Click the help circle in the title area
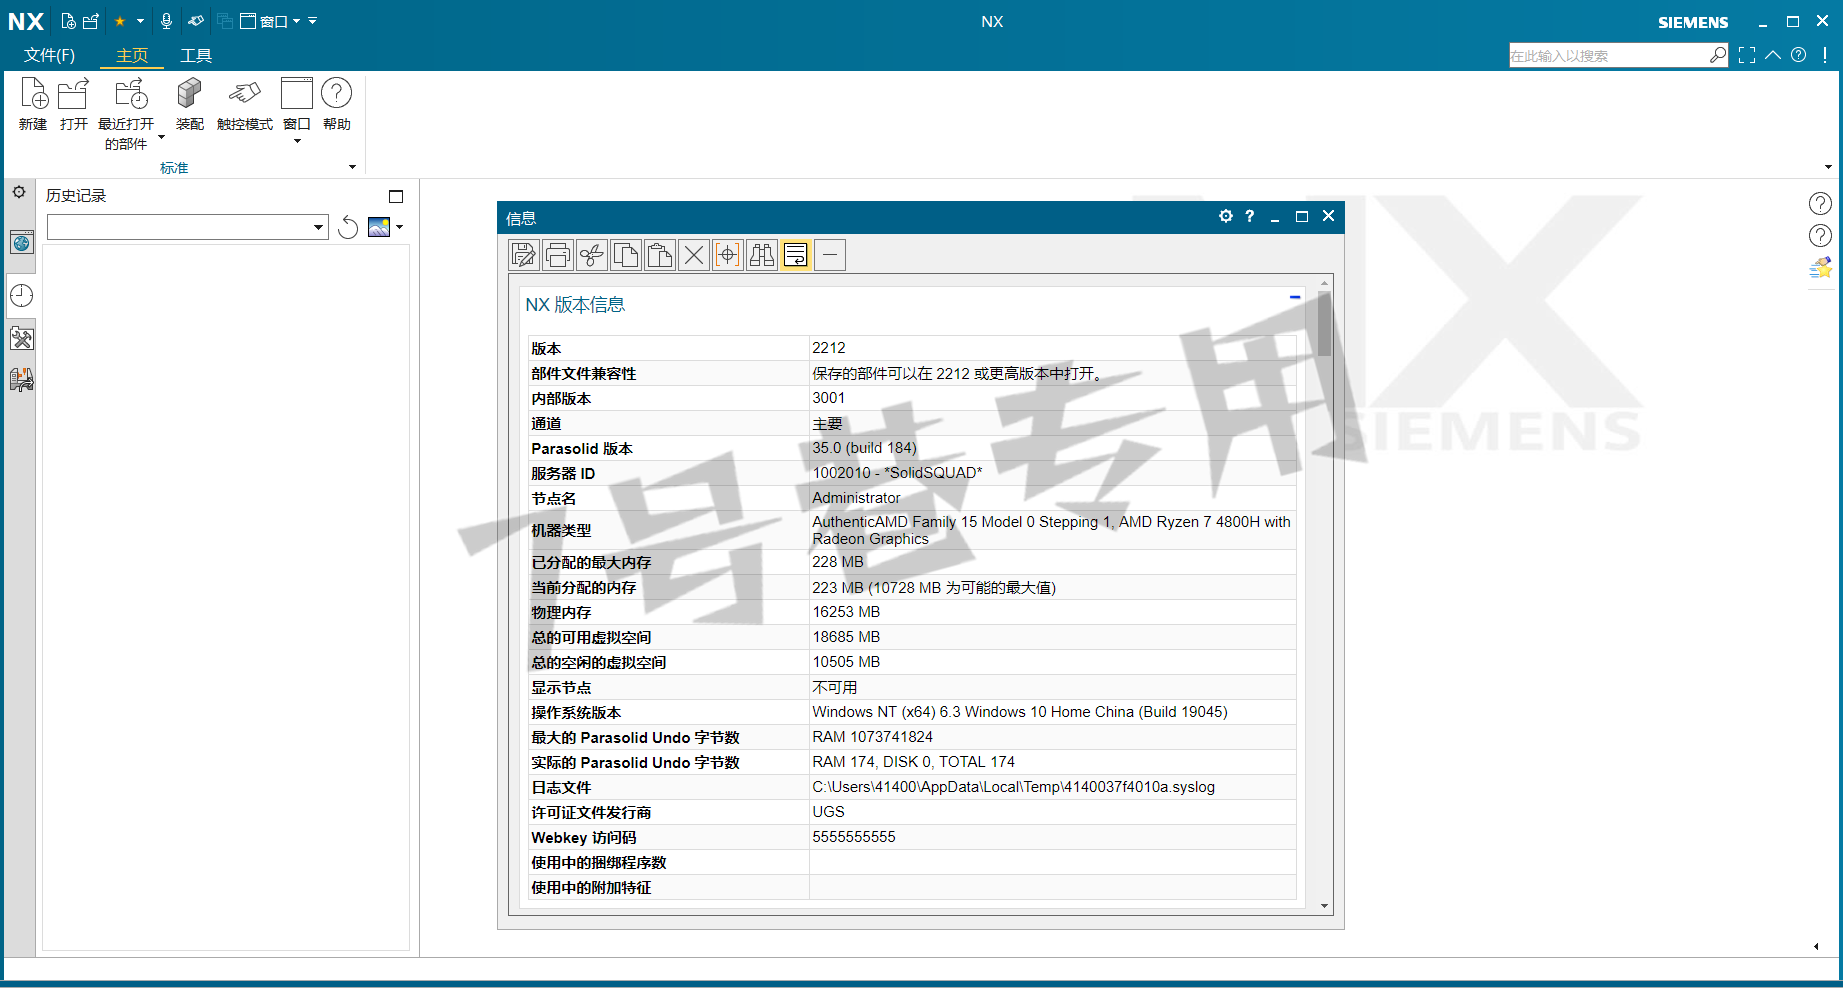1843x988 pixels. [x=1799, y=55]
